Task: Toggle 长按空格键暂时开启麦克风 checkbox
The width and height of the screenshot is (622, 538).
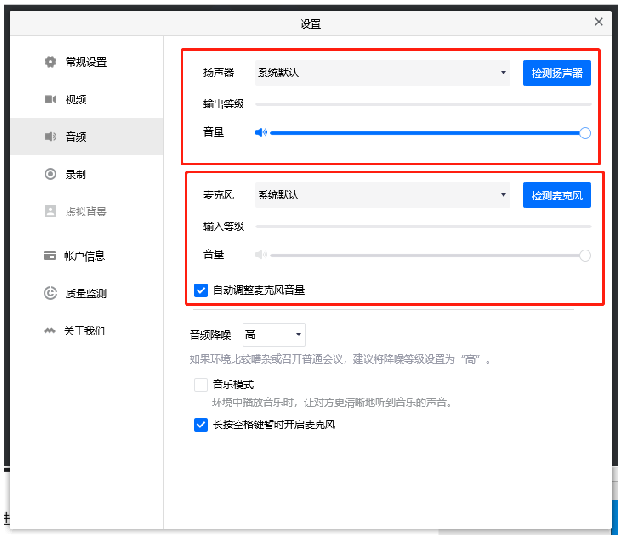Action: coord(201,424)
